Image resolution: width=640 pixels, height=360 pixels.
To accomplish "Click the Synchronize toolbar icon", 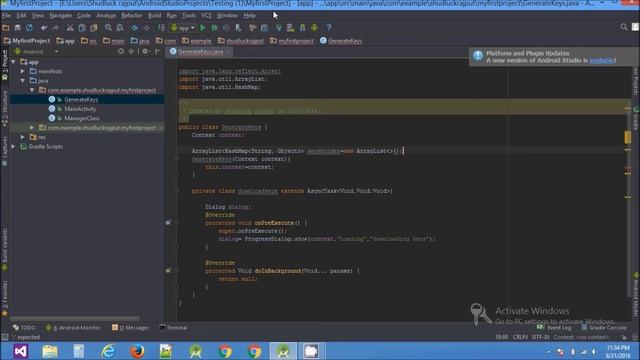I will tap(29, 28).
